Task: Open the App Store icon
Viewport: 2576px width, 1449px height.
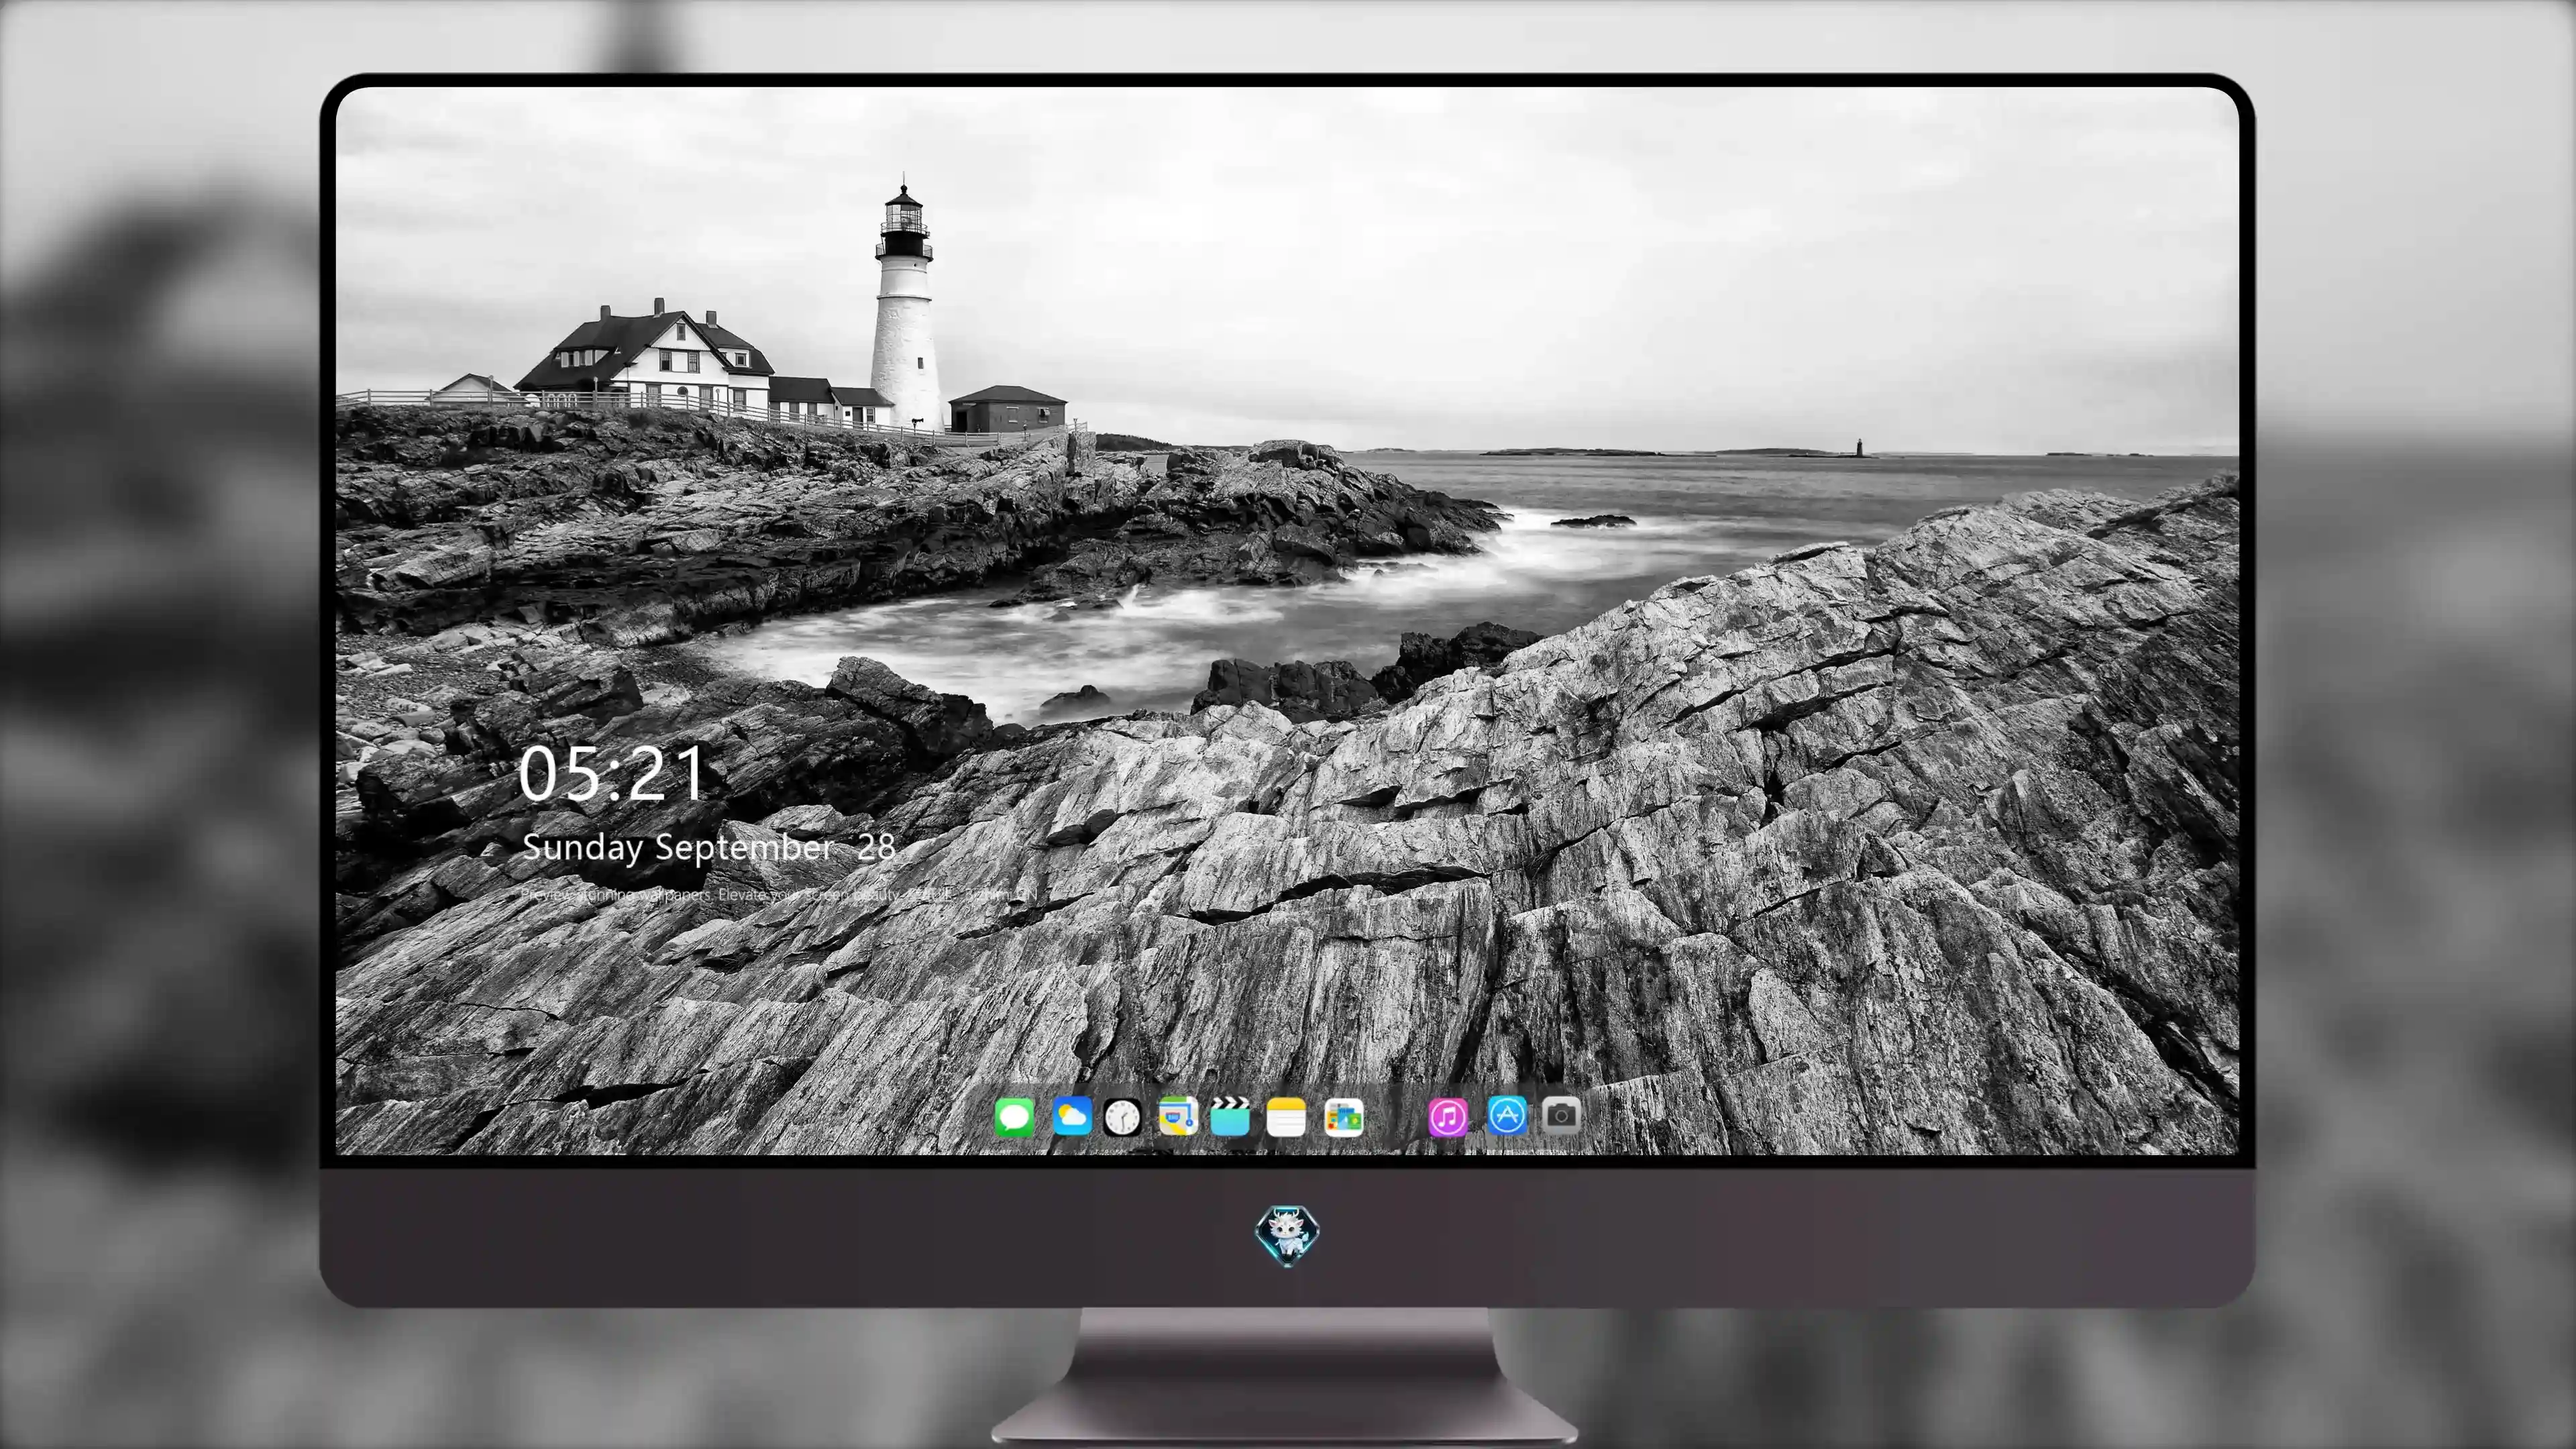Action: click(1507, 1115)
